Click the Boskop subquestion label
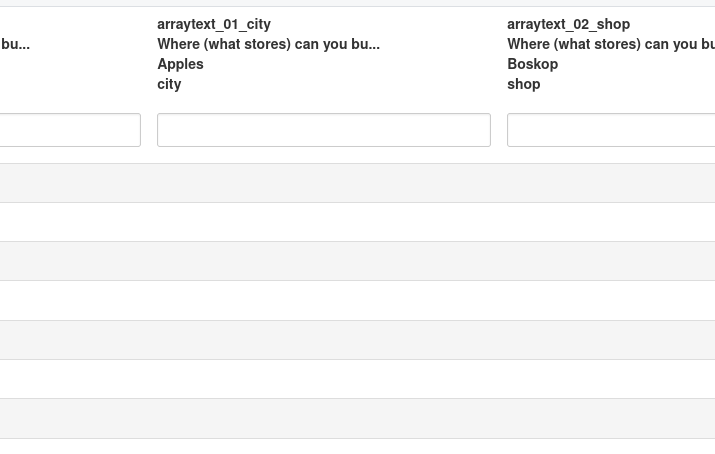This screenshot has height=454, width=715. [x=532, y=64]
